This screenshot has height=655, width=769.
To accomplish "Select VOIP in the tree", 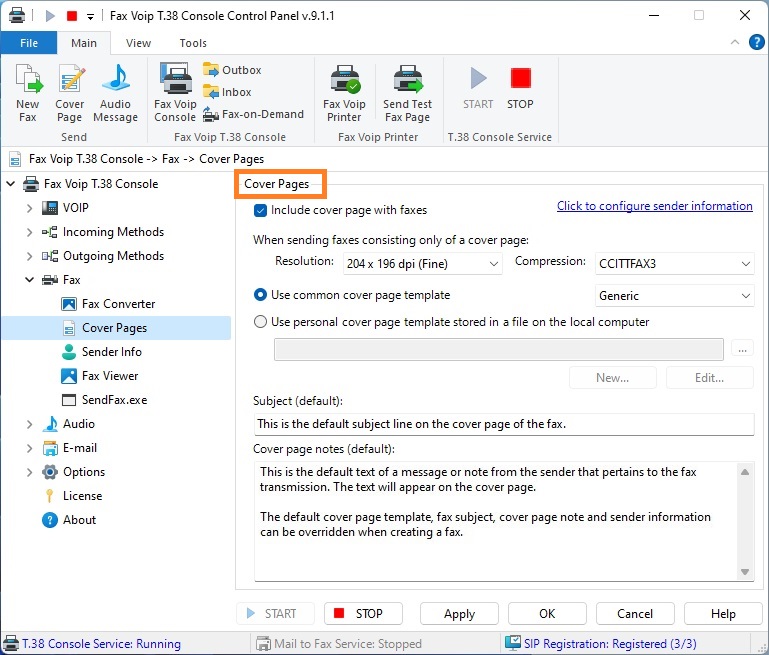I will point(76,208).
